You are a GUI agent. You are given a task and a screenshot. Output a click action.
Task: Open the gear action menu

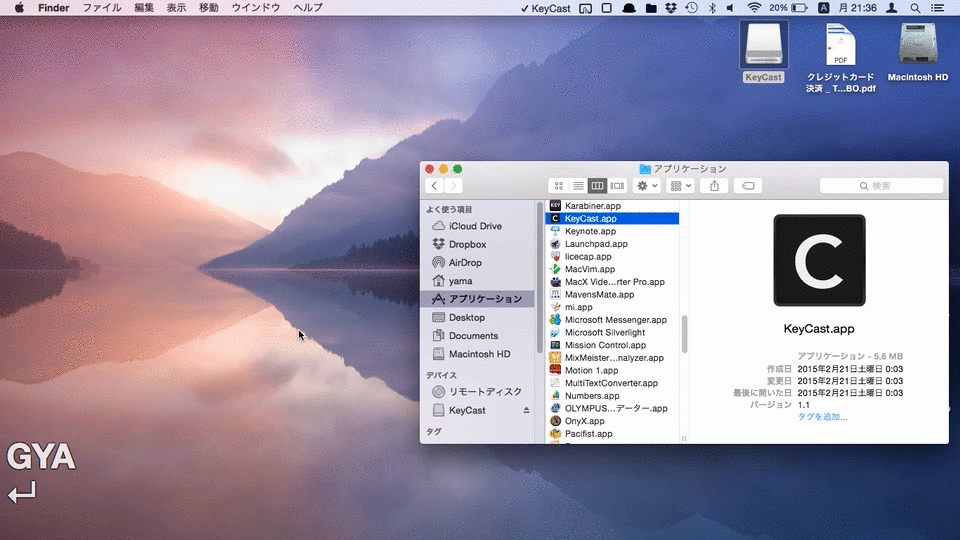[647, 186]
